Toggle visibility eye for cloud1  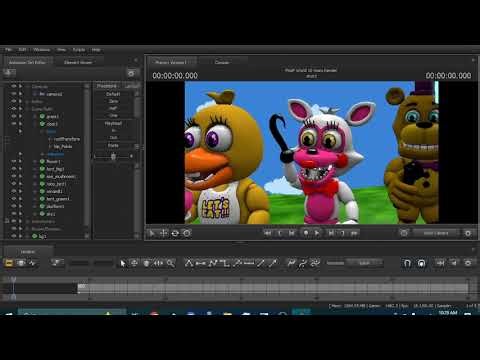coord(14,124)
